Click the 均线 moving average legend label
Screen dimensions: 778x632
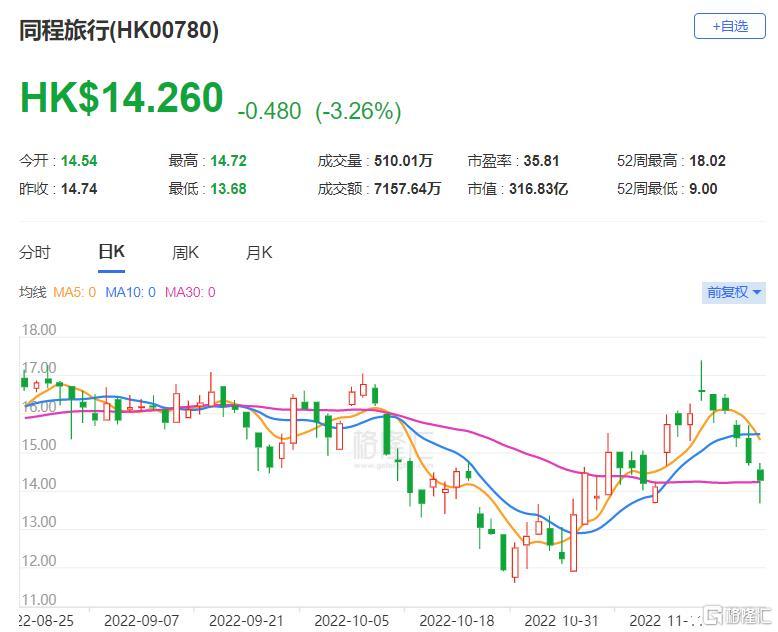33,292
